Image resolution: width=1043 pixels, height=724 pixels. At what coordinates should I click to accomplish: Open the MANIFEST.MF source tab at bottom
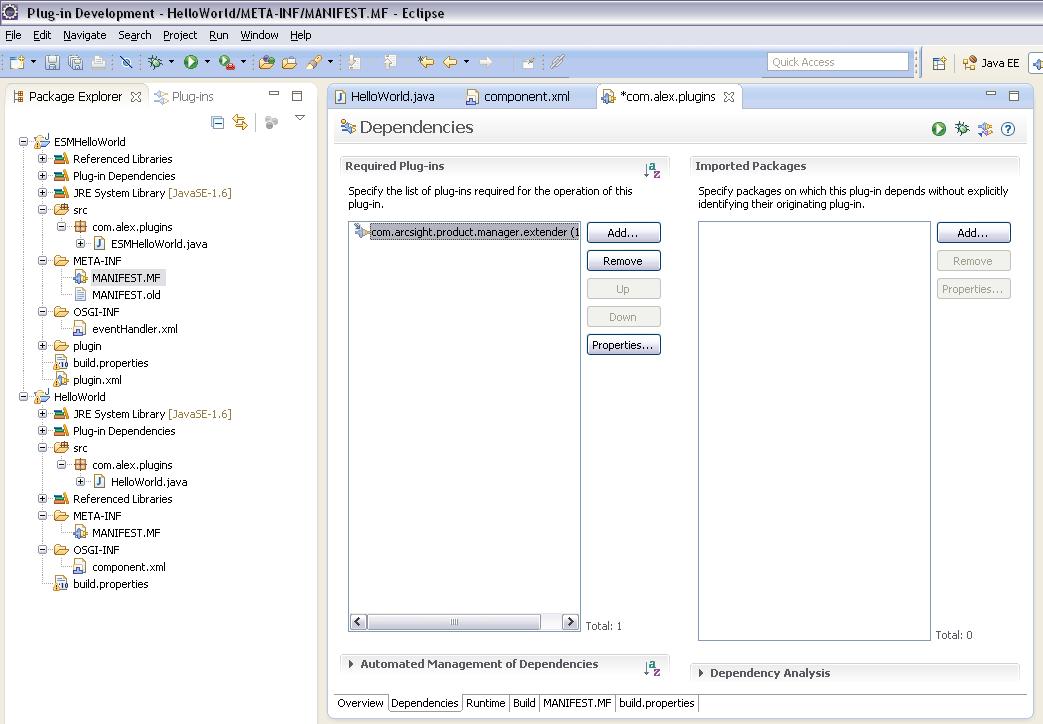pyautogui.click(x=577, y=703)
